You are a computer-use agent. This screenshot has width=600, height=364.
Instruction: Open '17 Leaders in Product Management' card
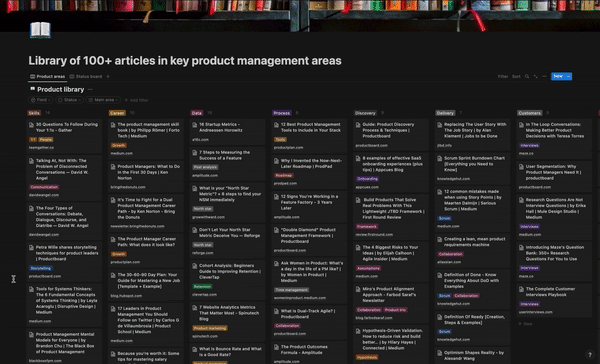point(146,324)
